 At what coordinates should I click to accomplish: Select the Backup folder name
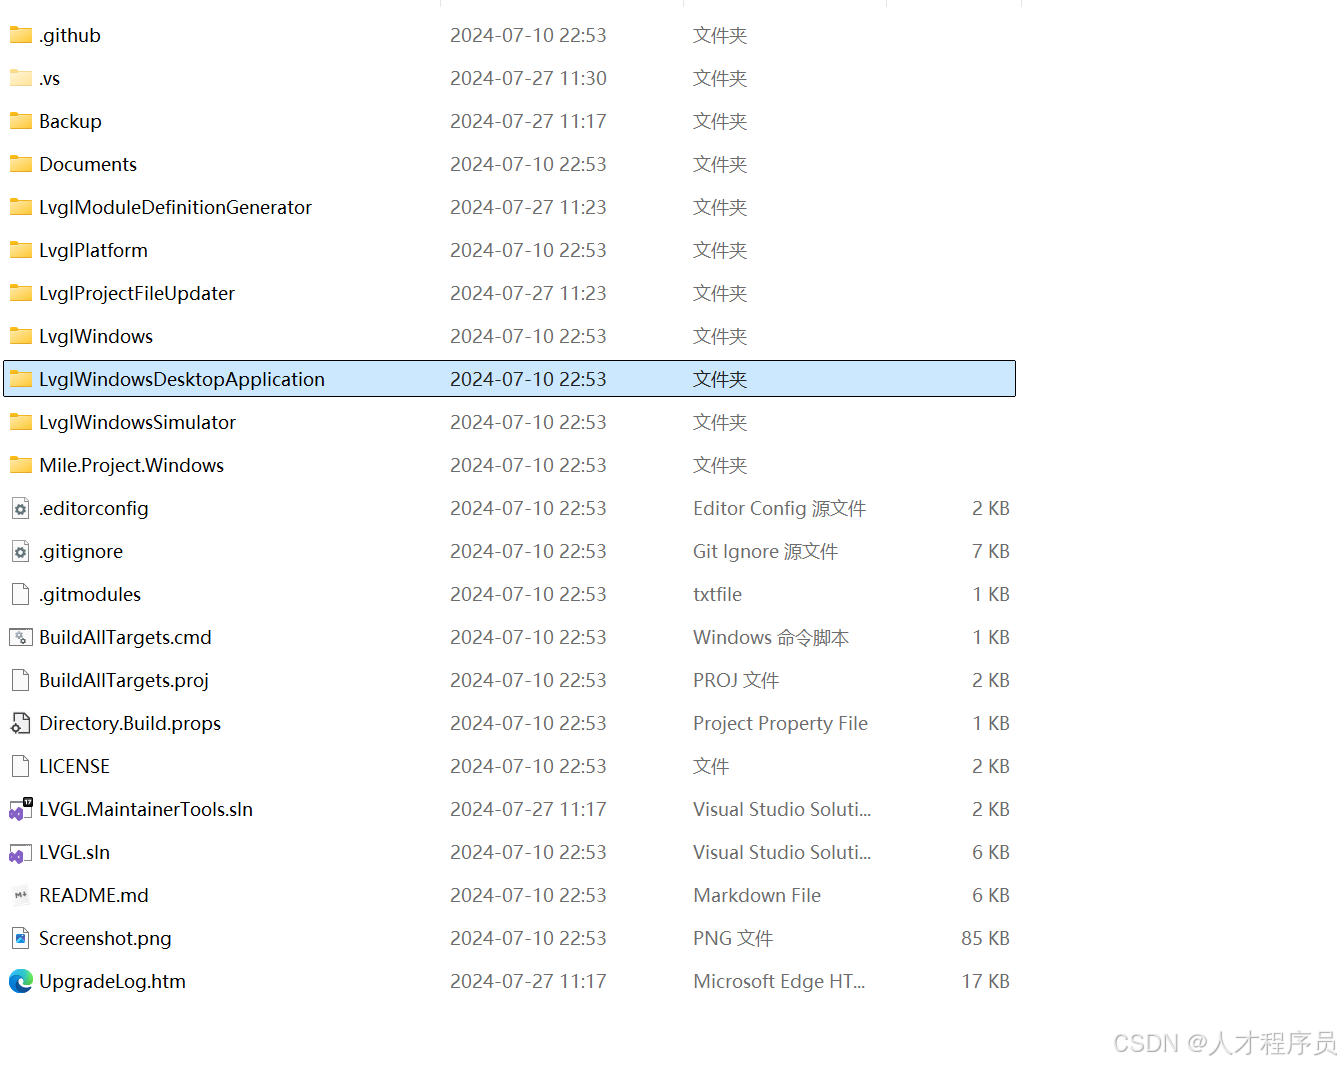[x=70, y=121]
